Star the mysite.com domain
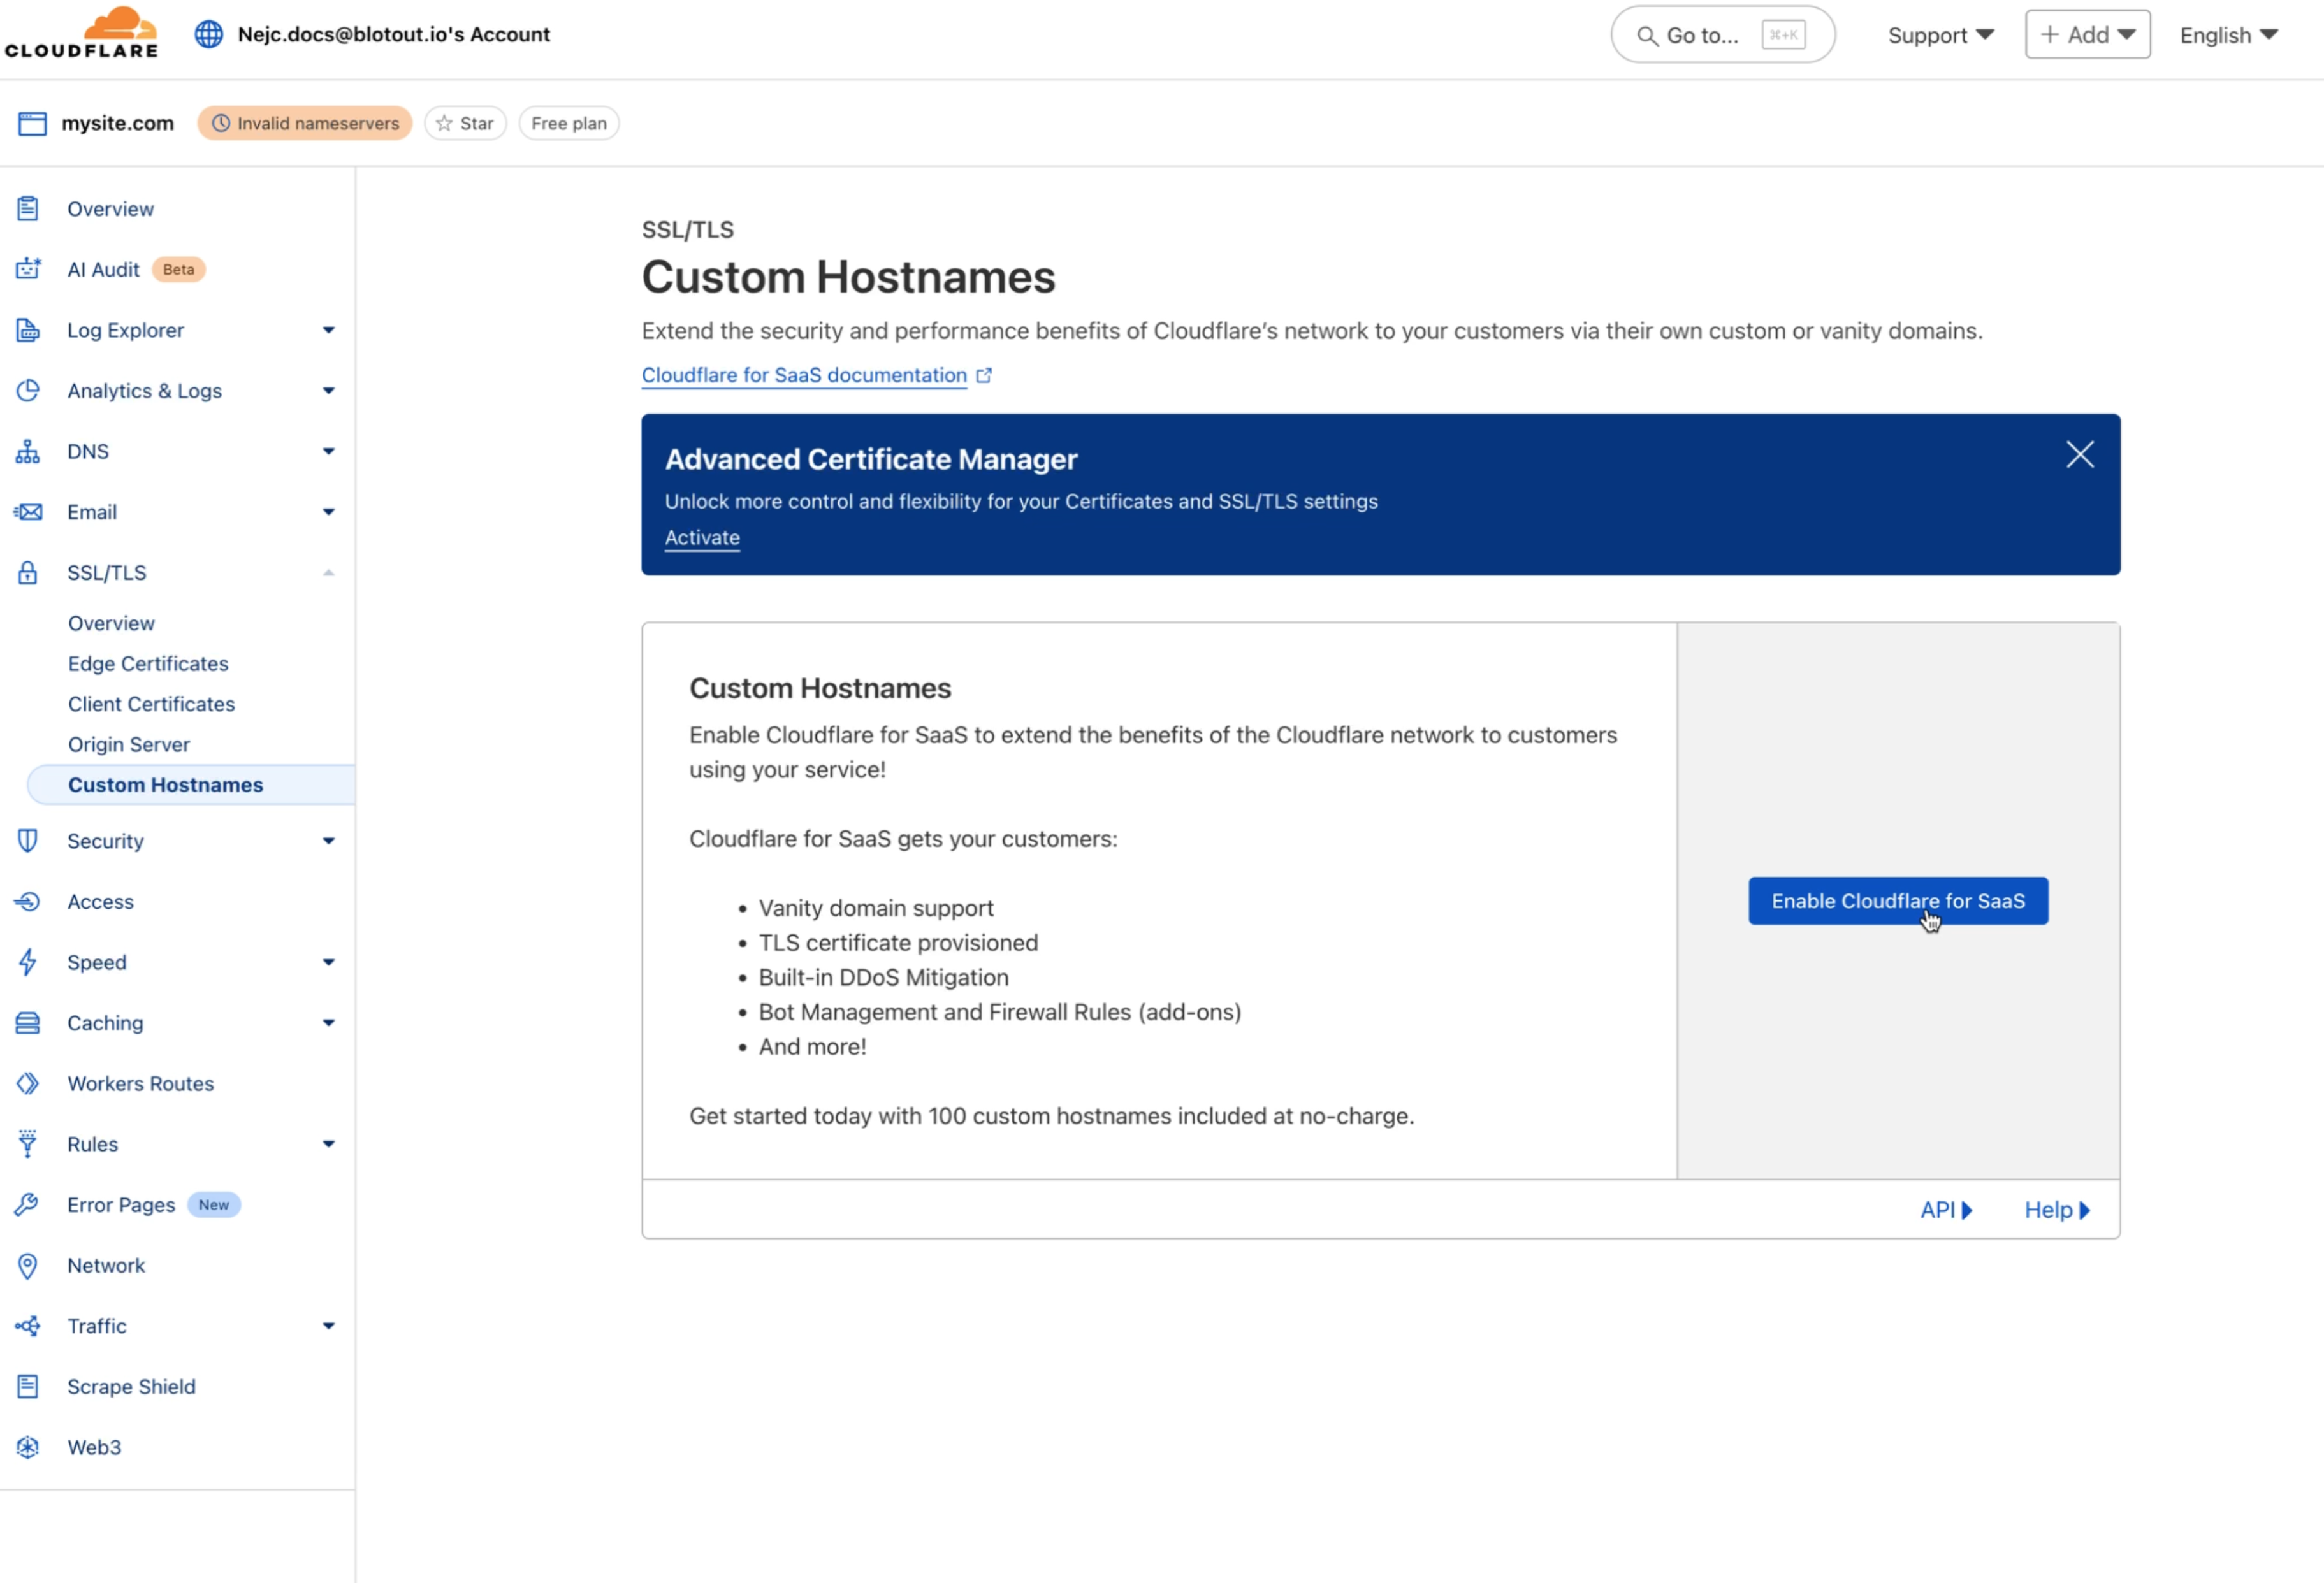The height and width of the screenshot is (1583, 2324). pyautogui.click(x=465, y=123)
